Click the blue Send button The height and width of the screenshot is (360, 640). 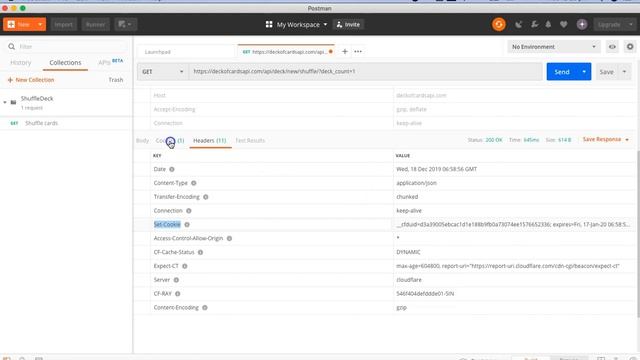point(562,72)
